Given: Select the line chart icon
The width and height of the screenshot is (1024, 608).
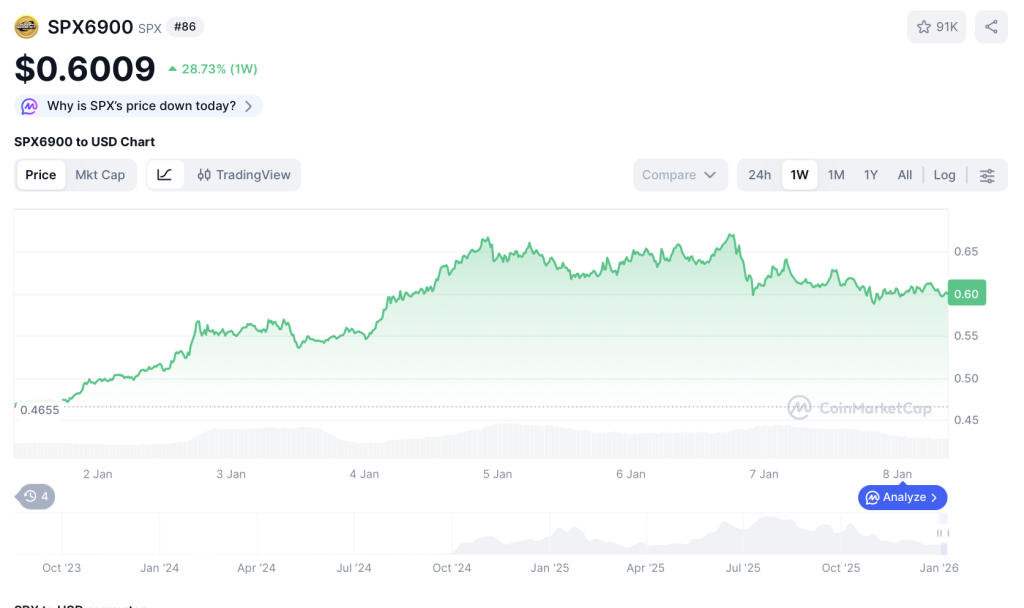Looking at the screenshot, I should pos(165,174).
